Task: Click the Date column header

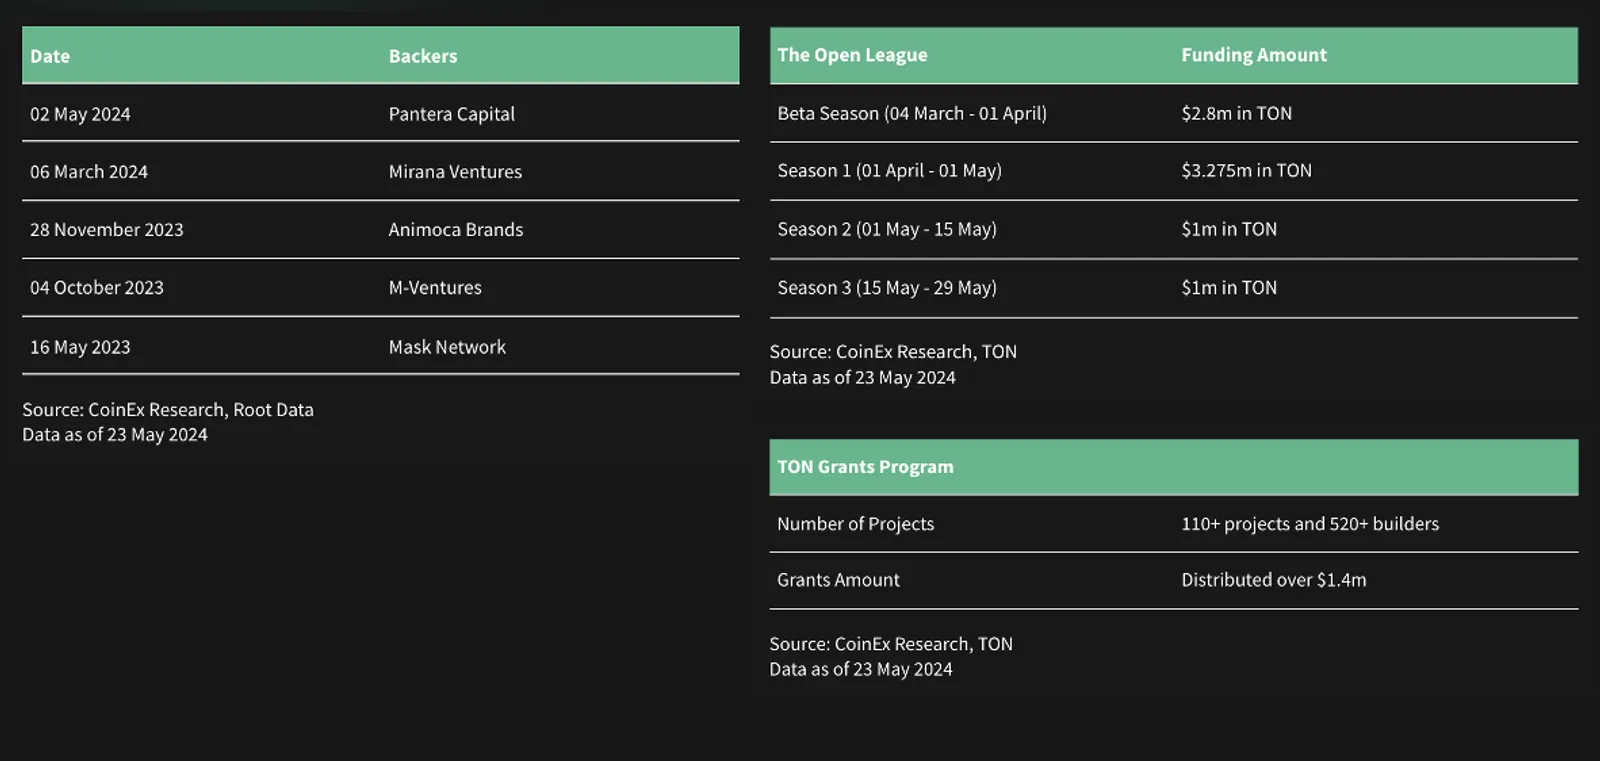Action: click(50, 56)
